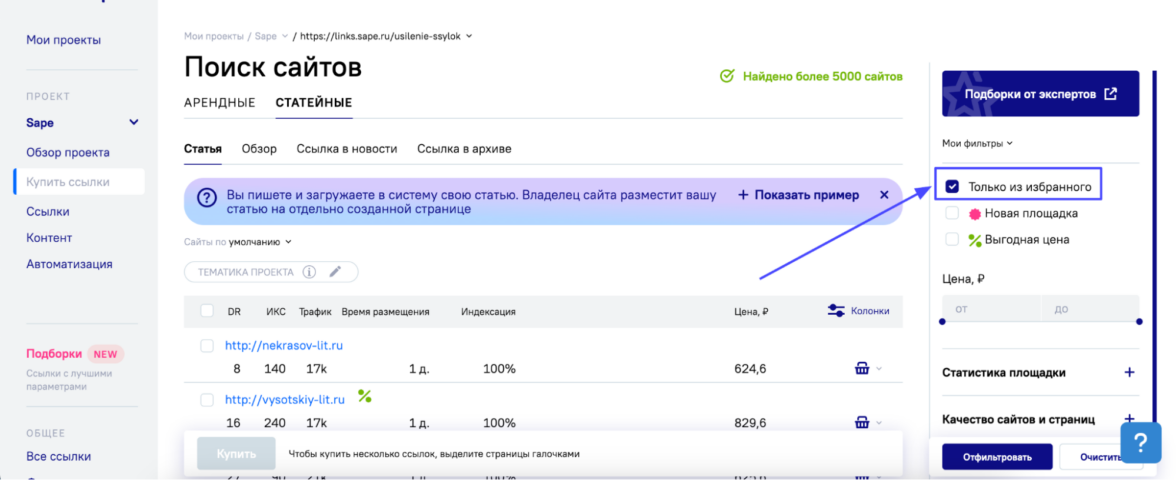Click the Колонки column settings icon
Viewport: 1176px width, 480px height.
pos(836,311)
